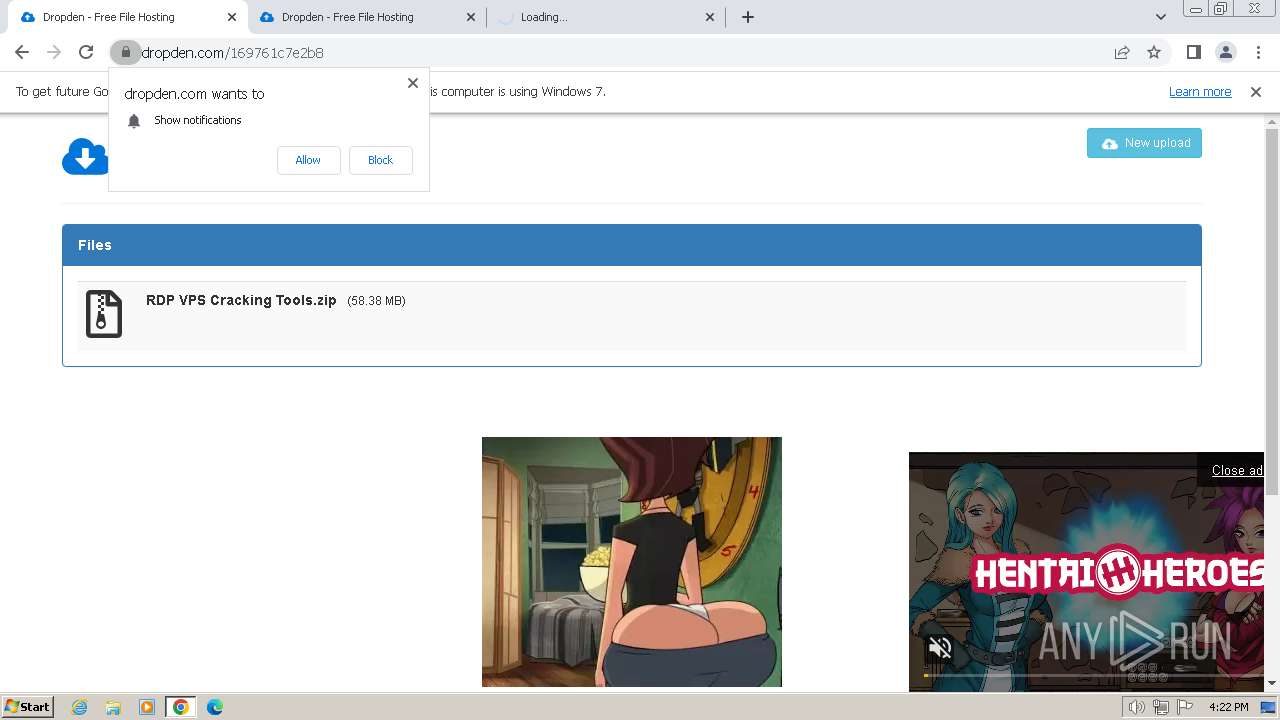1280x720 pixels.
Task: Open Windows Media Player from taskbar
Action: [x=147, y=707]
